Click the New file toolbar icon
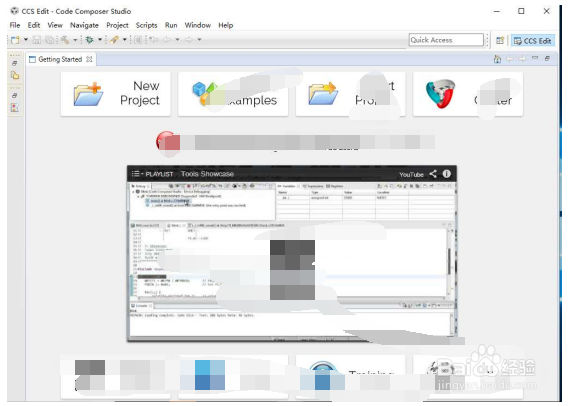This screenshot has width=570, height=406. [15, 40]
